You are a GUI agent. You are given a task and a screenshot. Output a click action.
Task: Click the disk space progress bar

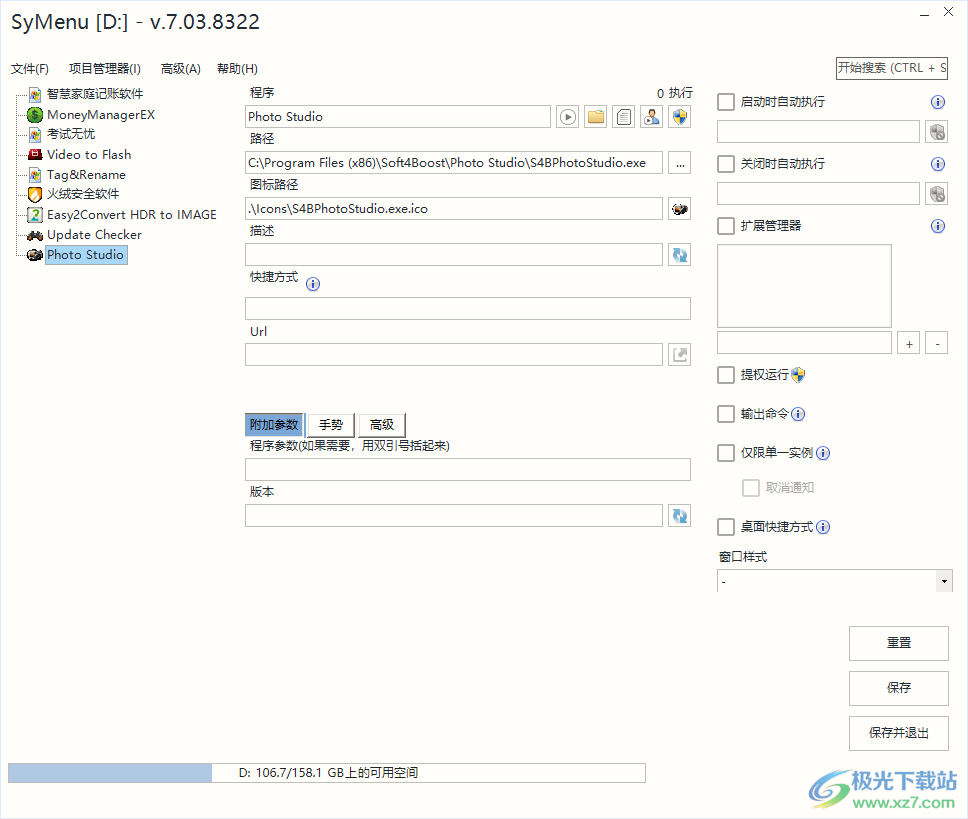(x=327, y=773)
